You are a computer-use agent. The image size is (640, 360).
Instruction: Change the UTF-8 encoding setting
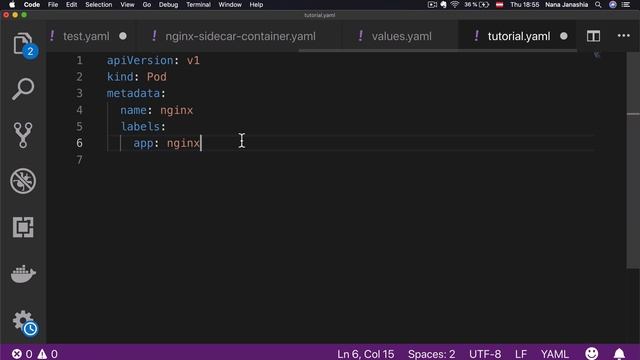pos(485,354)
